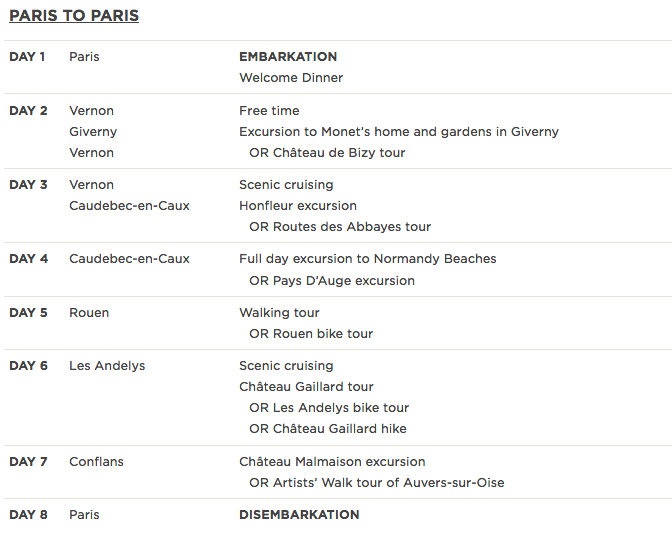Image resolution: width=672 pixels, height=538 pixels.
Task: Select the DAY 2 label
Action: click(28, 111)
